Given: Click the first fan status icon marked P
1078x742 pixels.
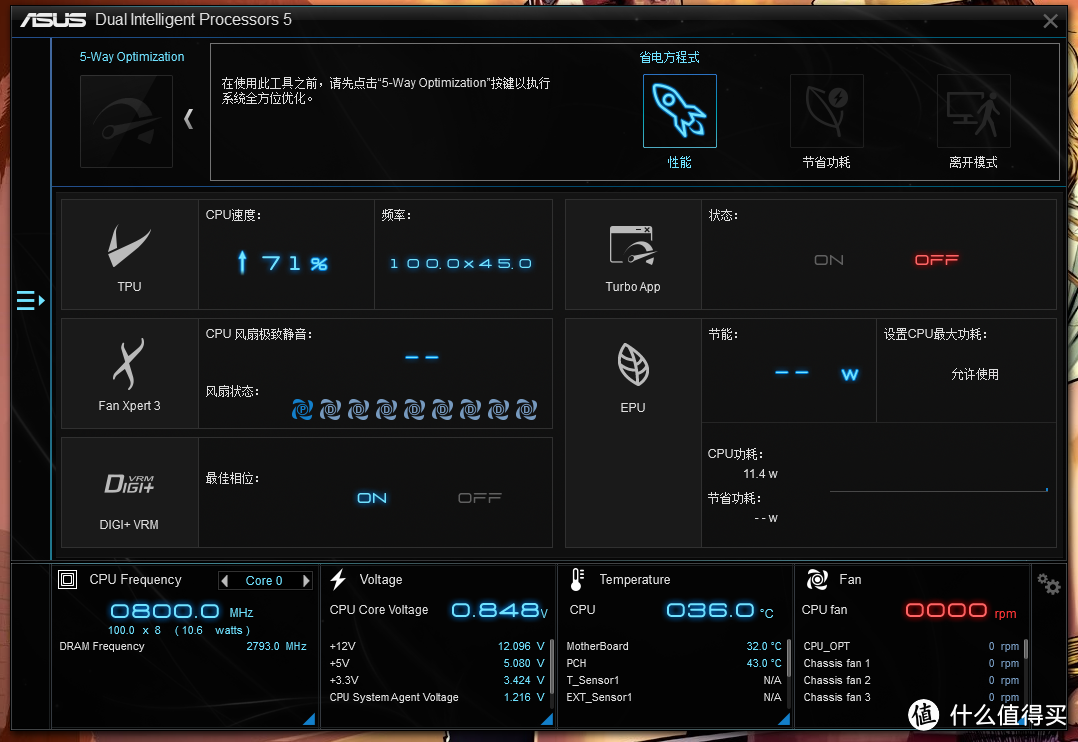Looking at the screenshot, I should 302,410.
